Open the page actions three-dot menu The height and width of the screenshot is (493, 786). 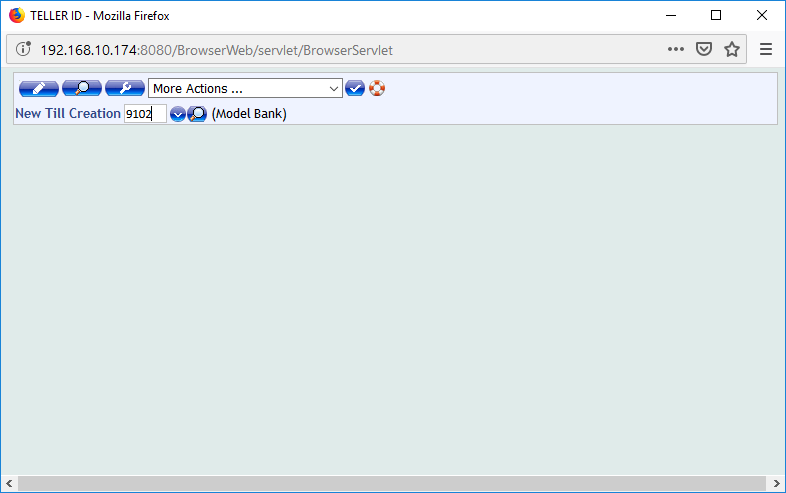[x=676, y=49]
